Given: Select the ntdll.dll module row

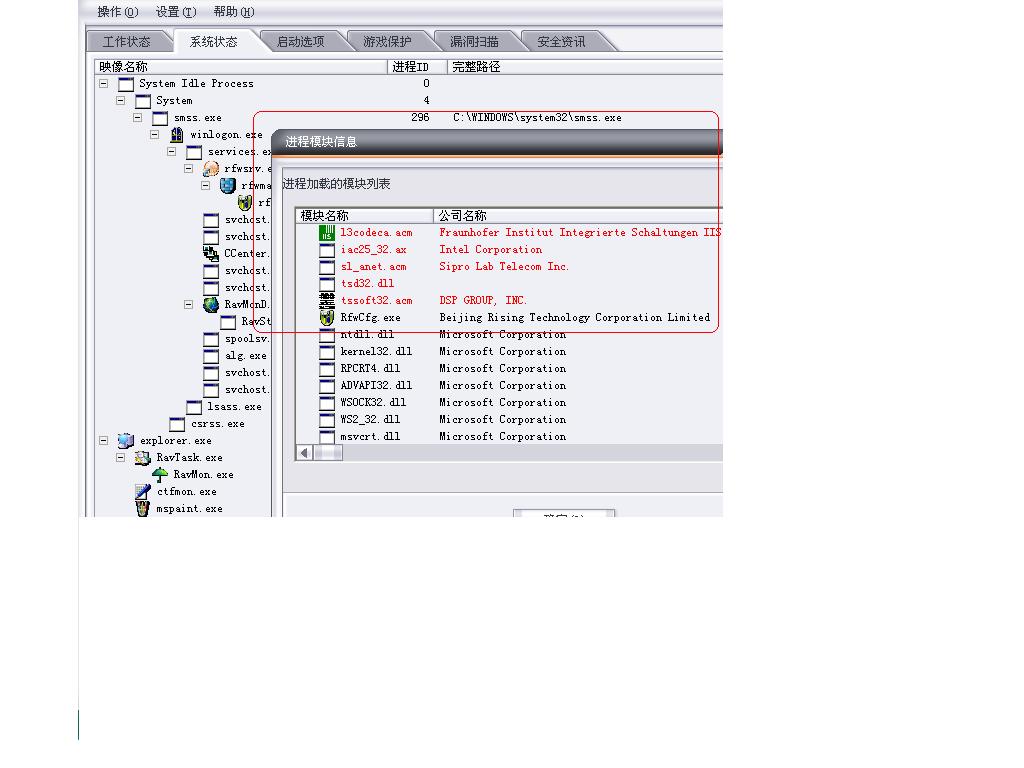Looking at the screenshot, I should 510,334.
